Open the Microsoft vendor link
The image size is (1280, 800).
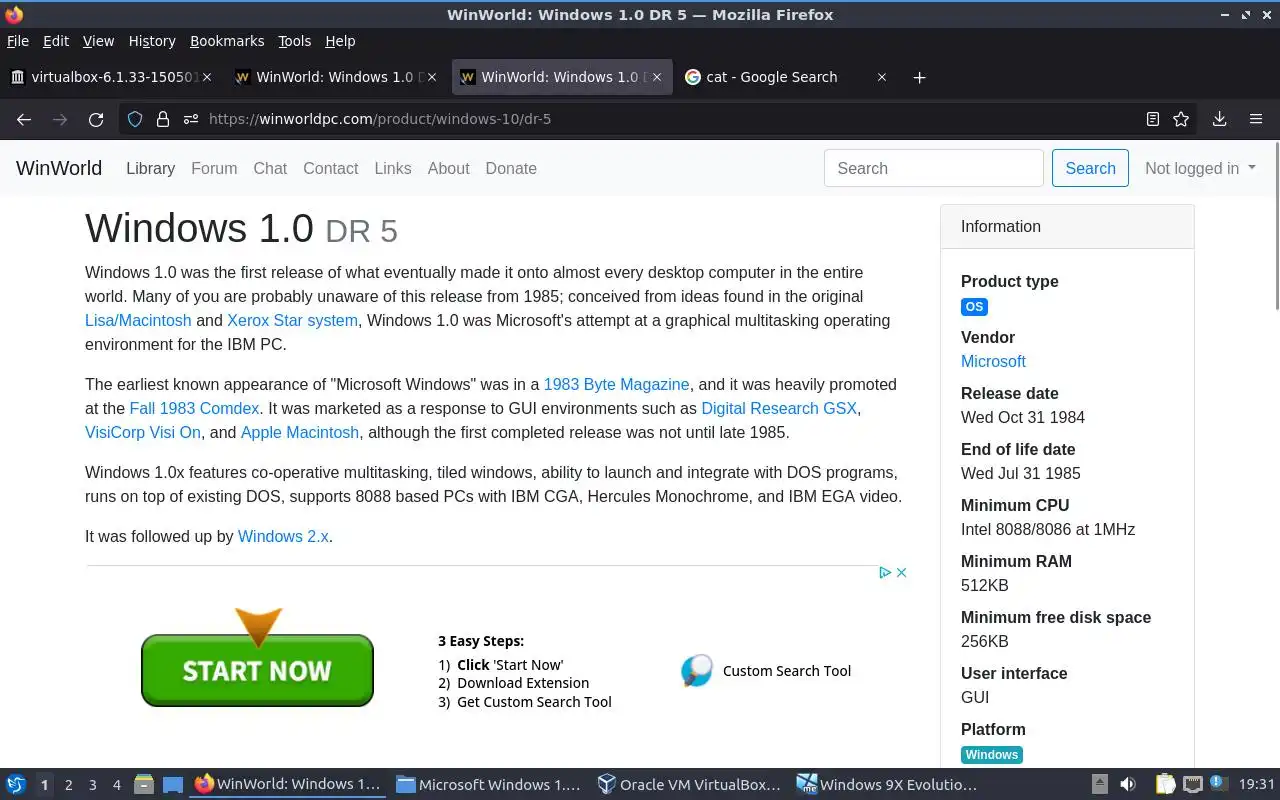pos(993,361)
